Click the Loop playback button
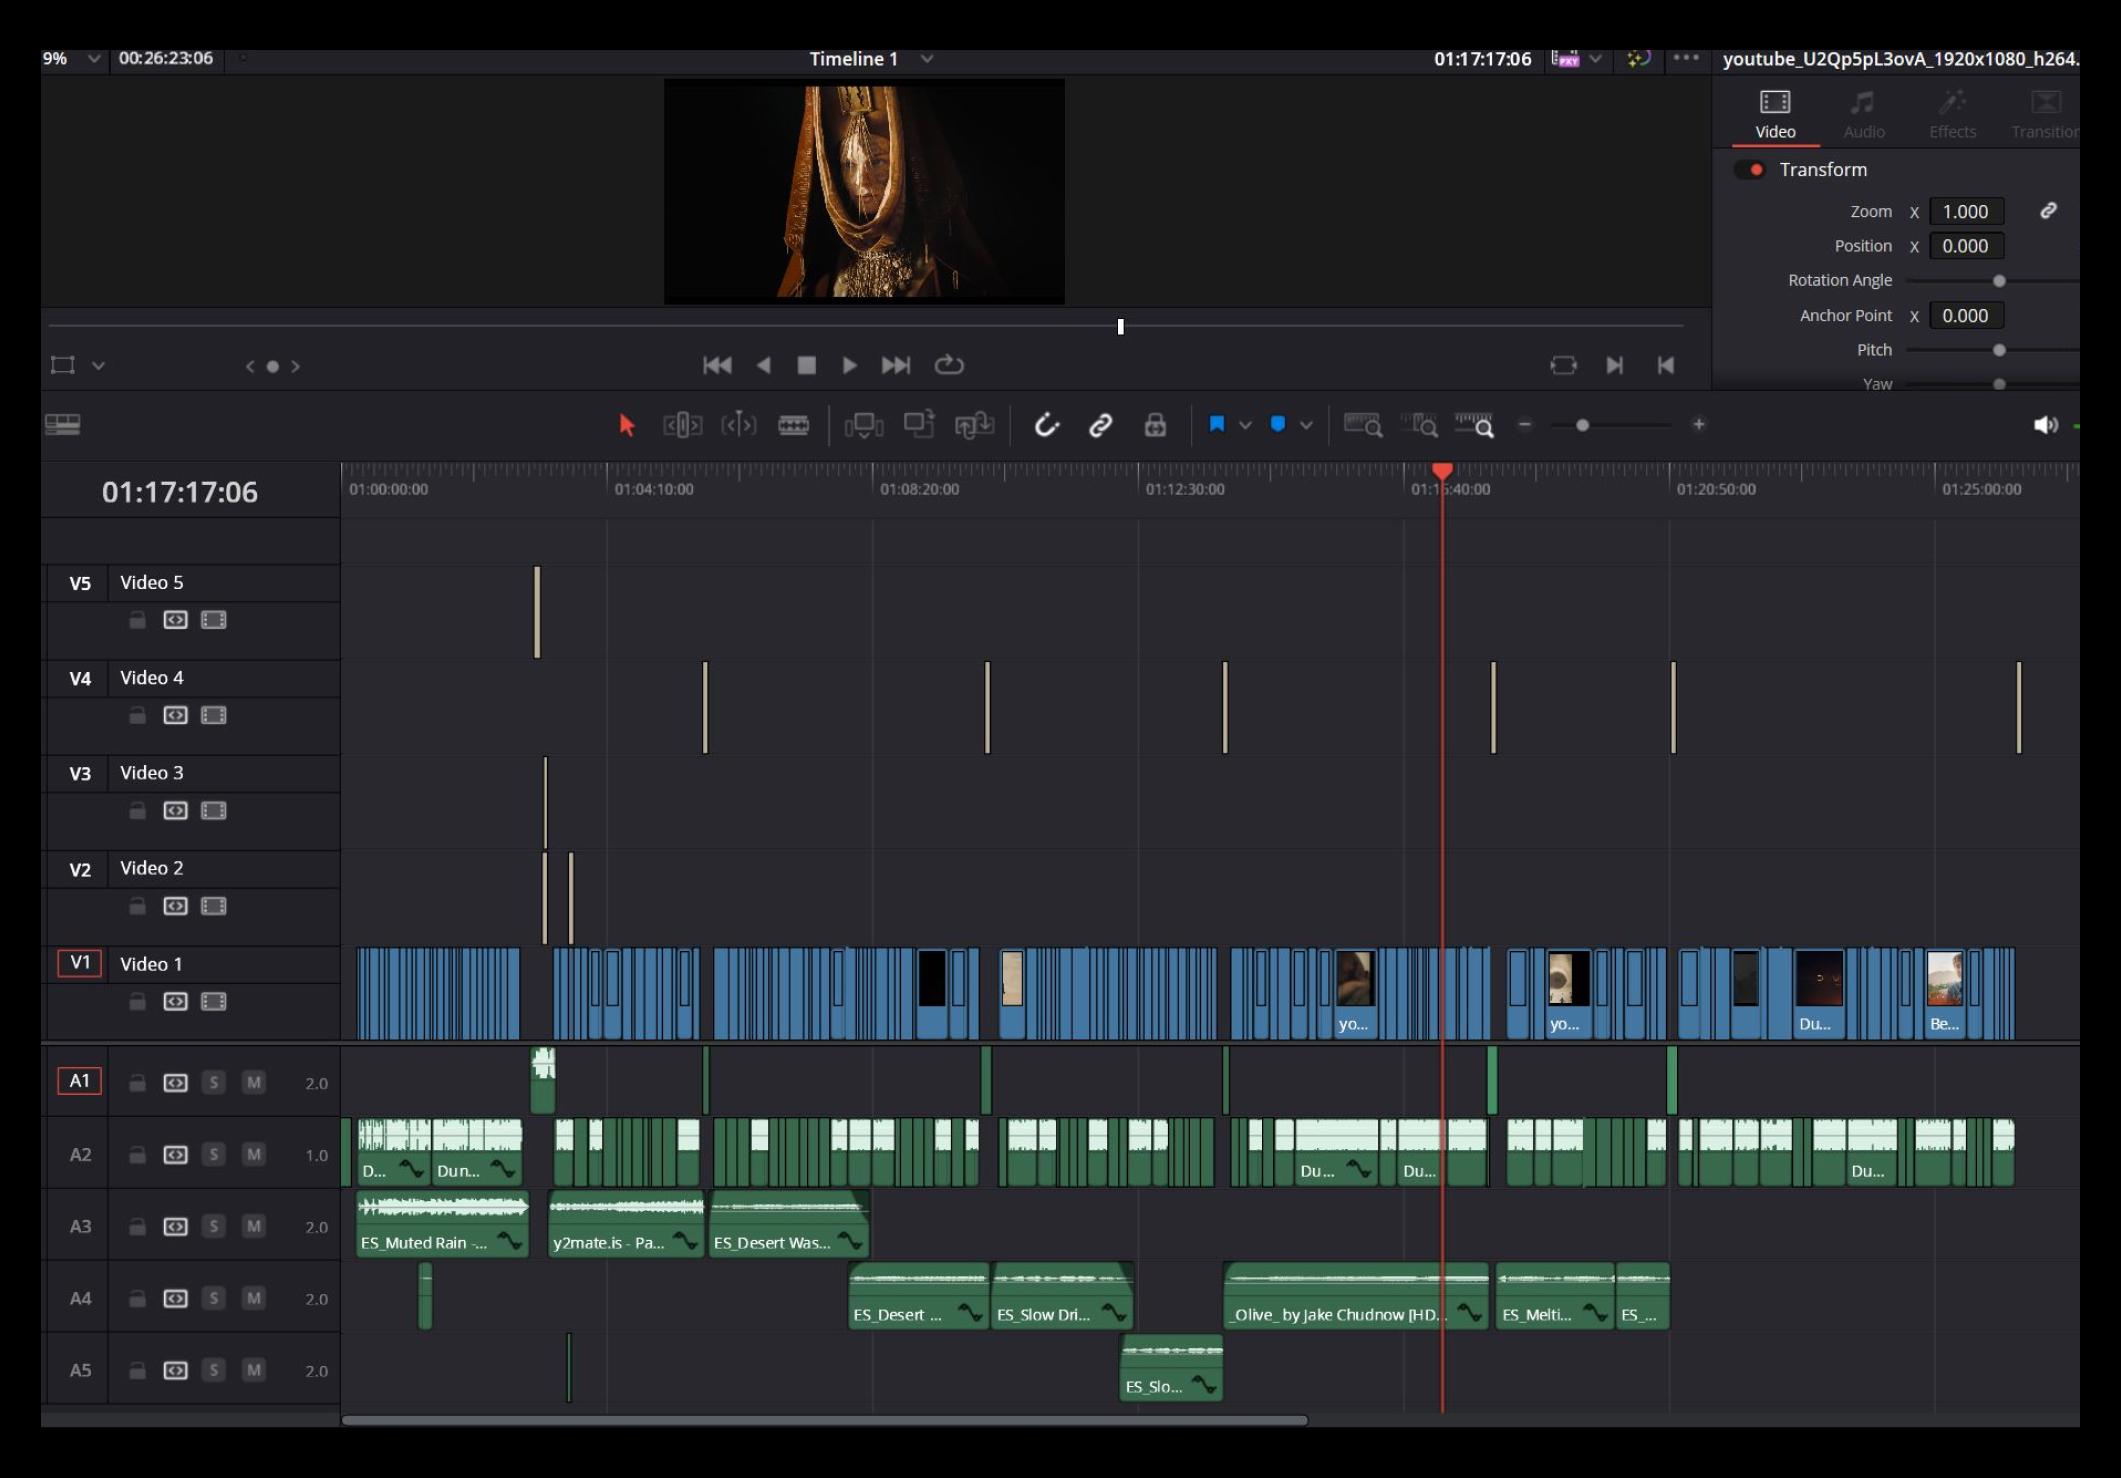Screen dimensions: 2121x1478 948,365
